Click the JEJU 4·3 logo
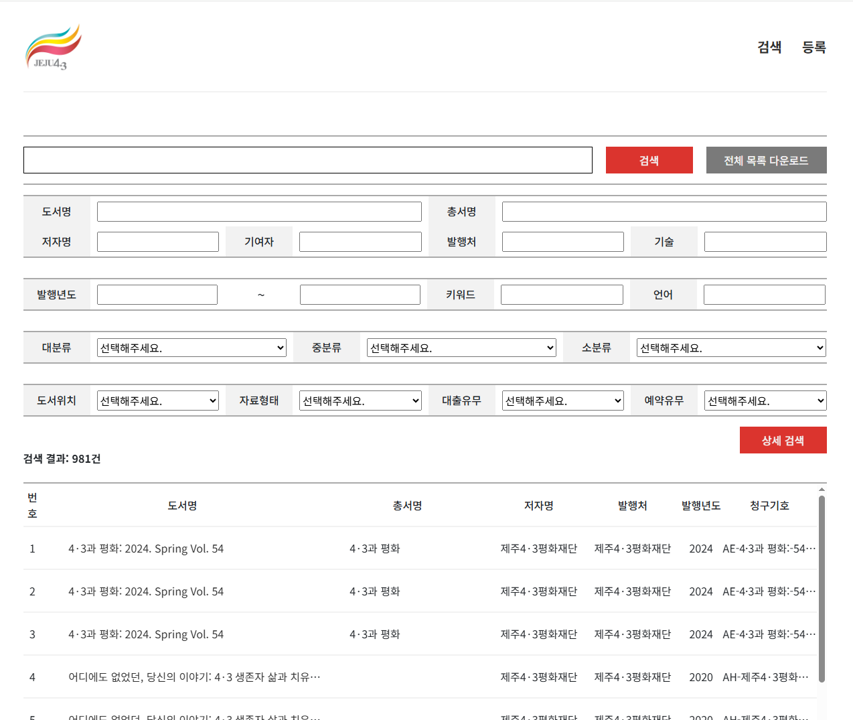 click(53, 48)
